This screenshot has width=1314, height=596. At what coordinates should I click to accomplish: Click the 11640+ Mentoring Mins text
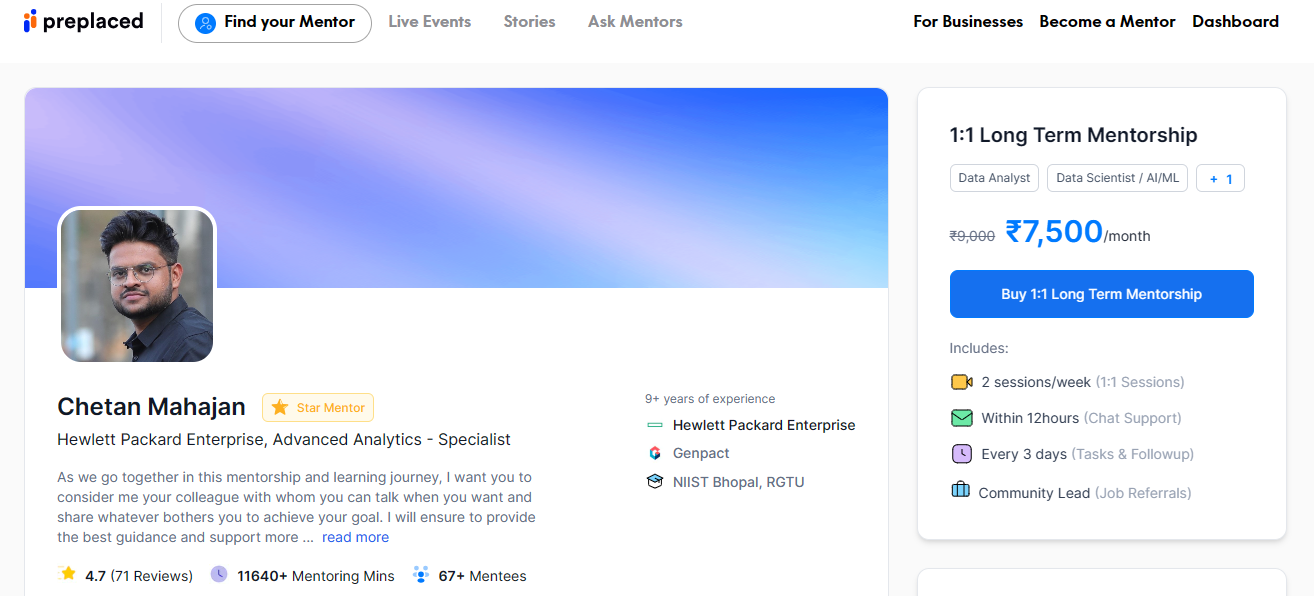(316, 575)
